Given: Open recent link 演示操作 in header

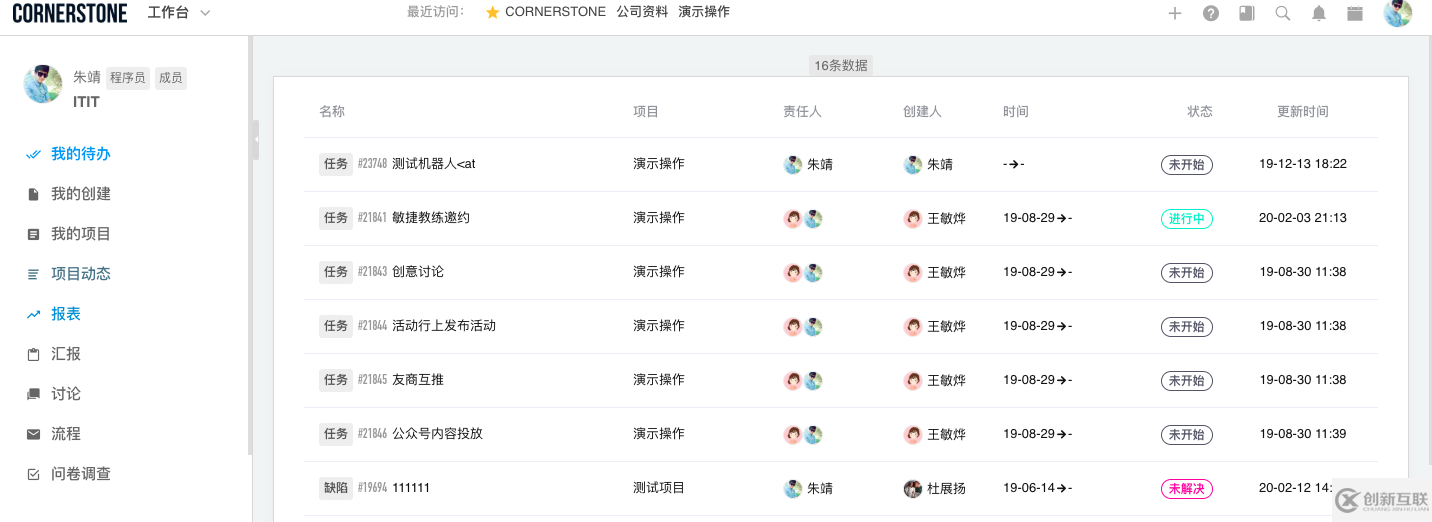Looking at the screenshot, I should [x=704, y=12].
